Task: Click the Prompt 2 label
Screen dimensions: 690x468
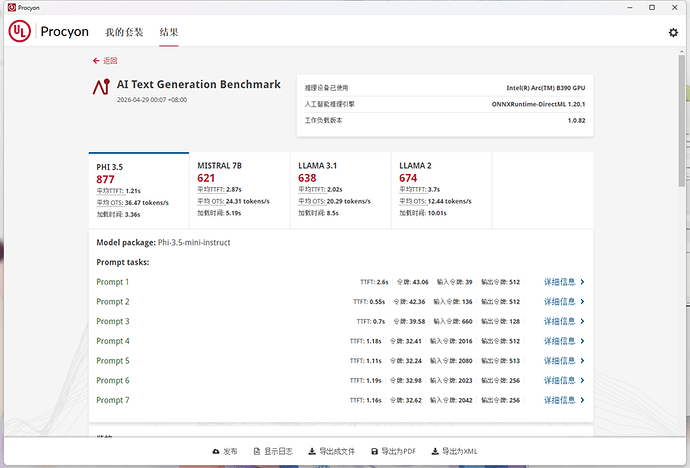Action: 113,302
